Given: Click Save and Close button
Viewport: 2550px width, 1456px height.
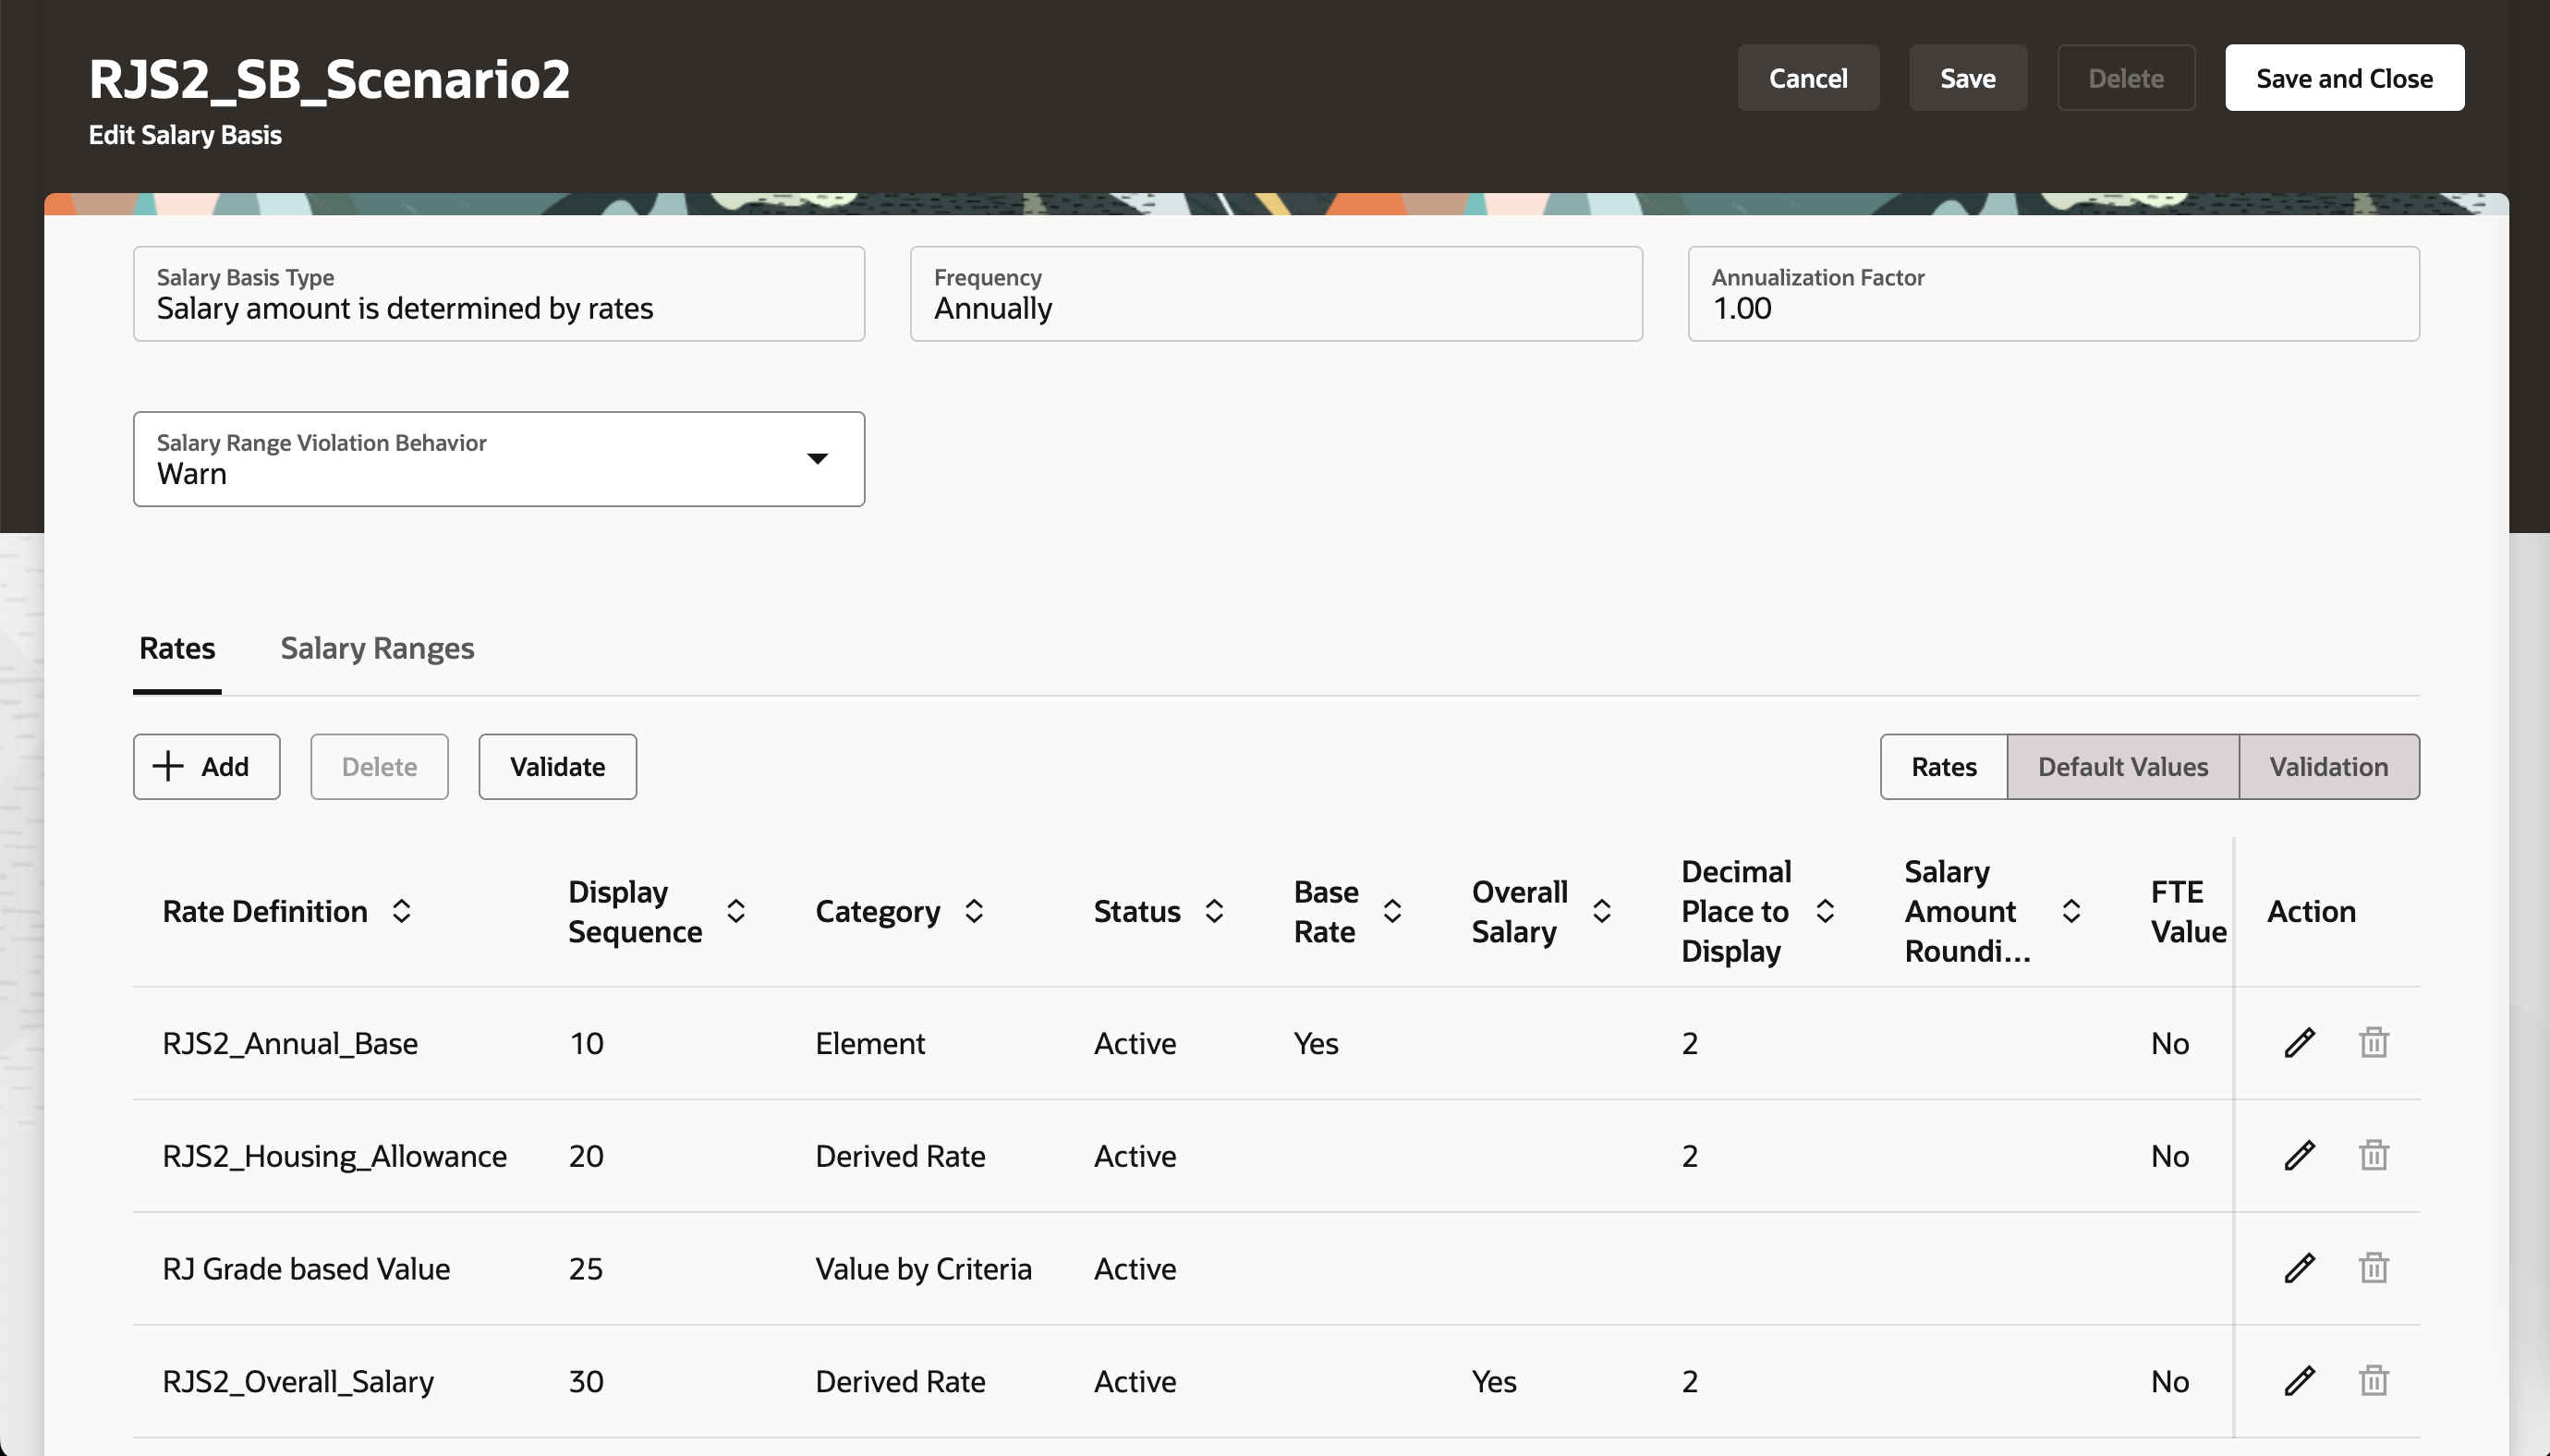Looking at the screenshot, I should tap(2343, 78).
